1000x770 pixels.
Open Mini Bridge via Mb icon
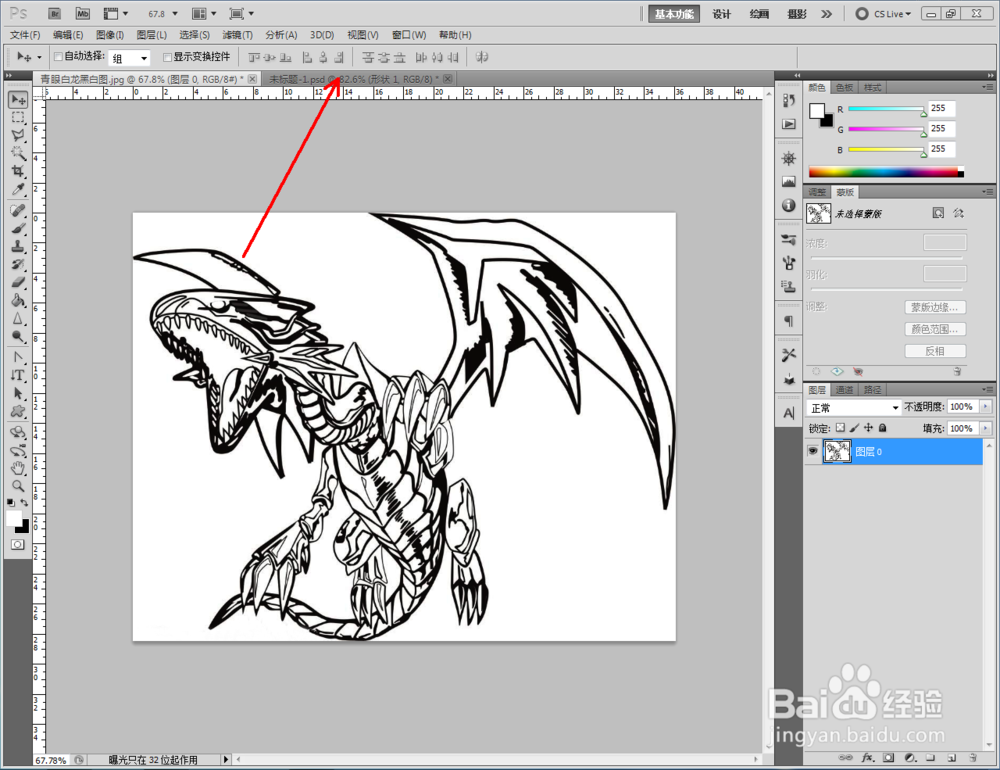(x=83, y=13)
